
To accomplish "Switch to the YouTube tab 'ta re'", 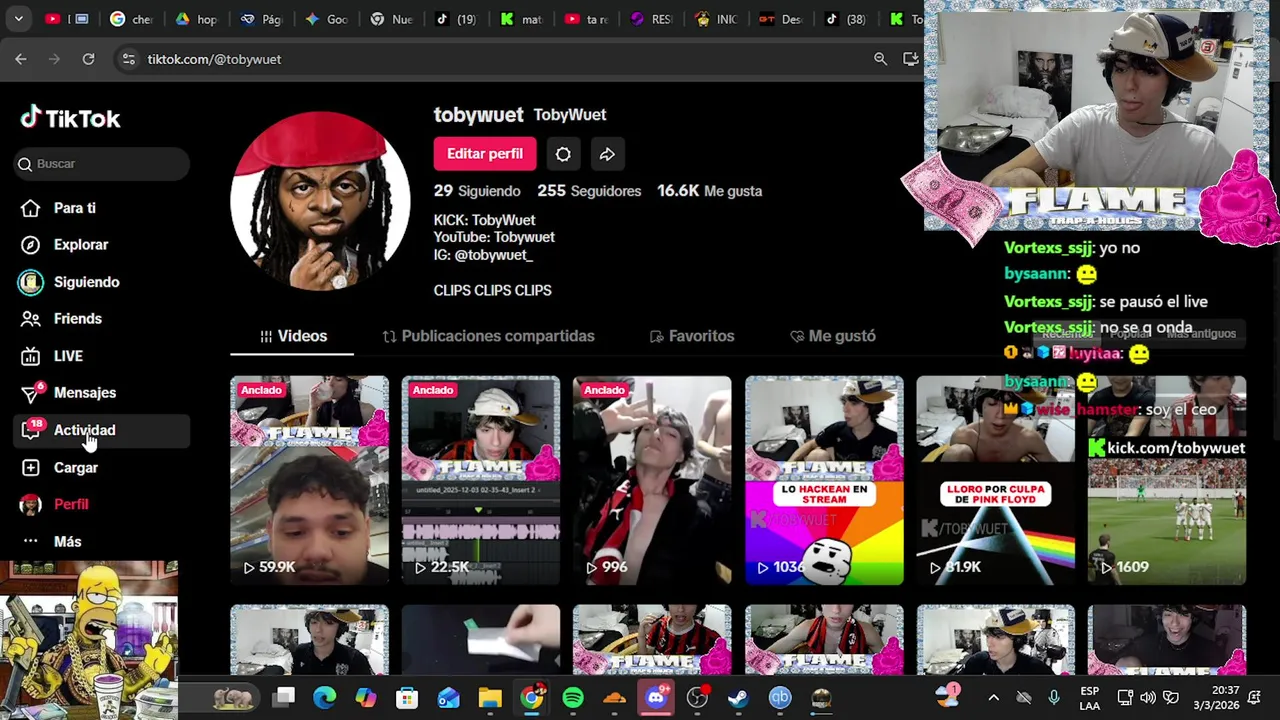I will 587,19.
